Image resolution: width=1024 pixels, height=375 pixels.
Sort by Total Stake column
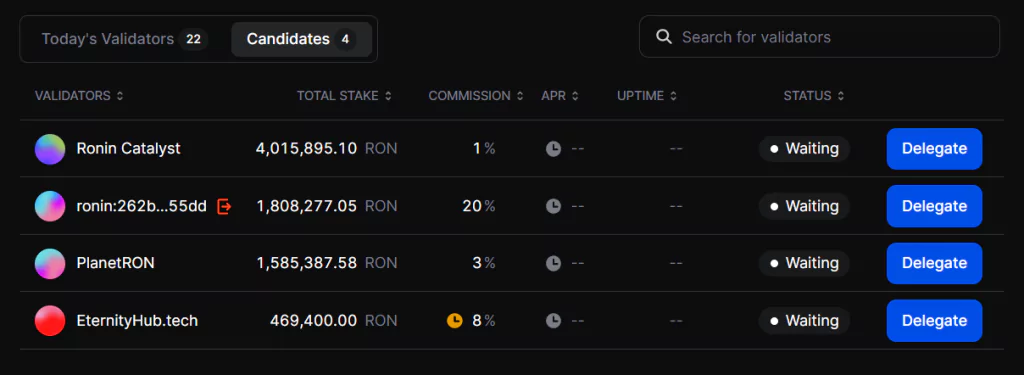click(344, 96)
